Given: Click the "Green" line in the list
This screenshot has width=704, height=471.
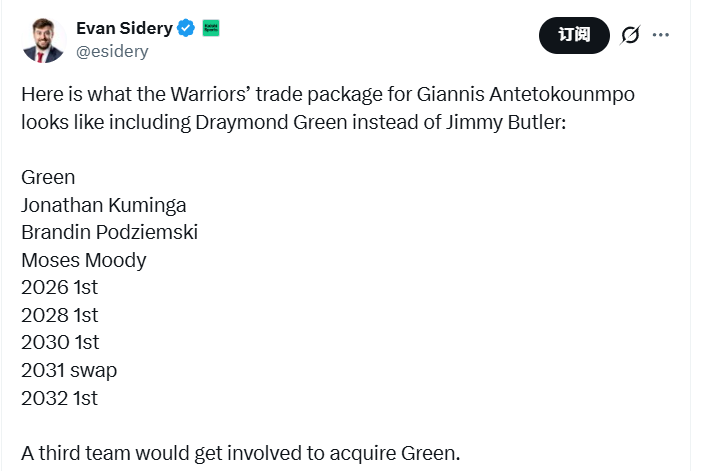Looking at the screenshot, I should 48,177.
